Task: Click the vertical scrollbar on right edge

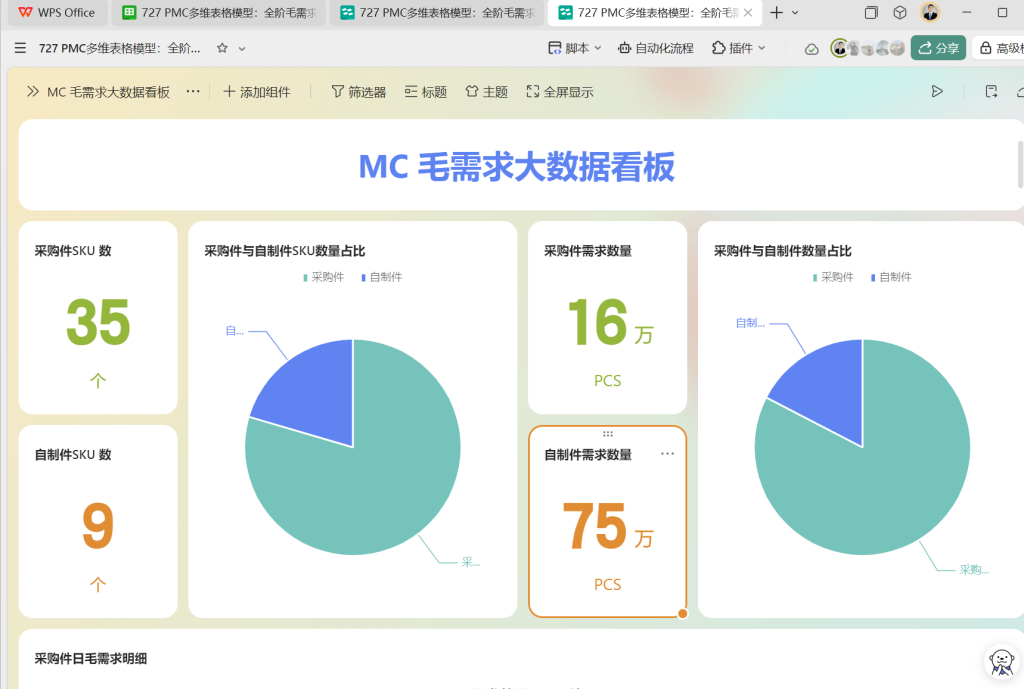Action: pyautogui.click(x=1020, y=164)
